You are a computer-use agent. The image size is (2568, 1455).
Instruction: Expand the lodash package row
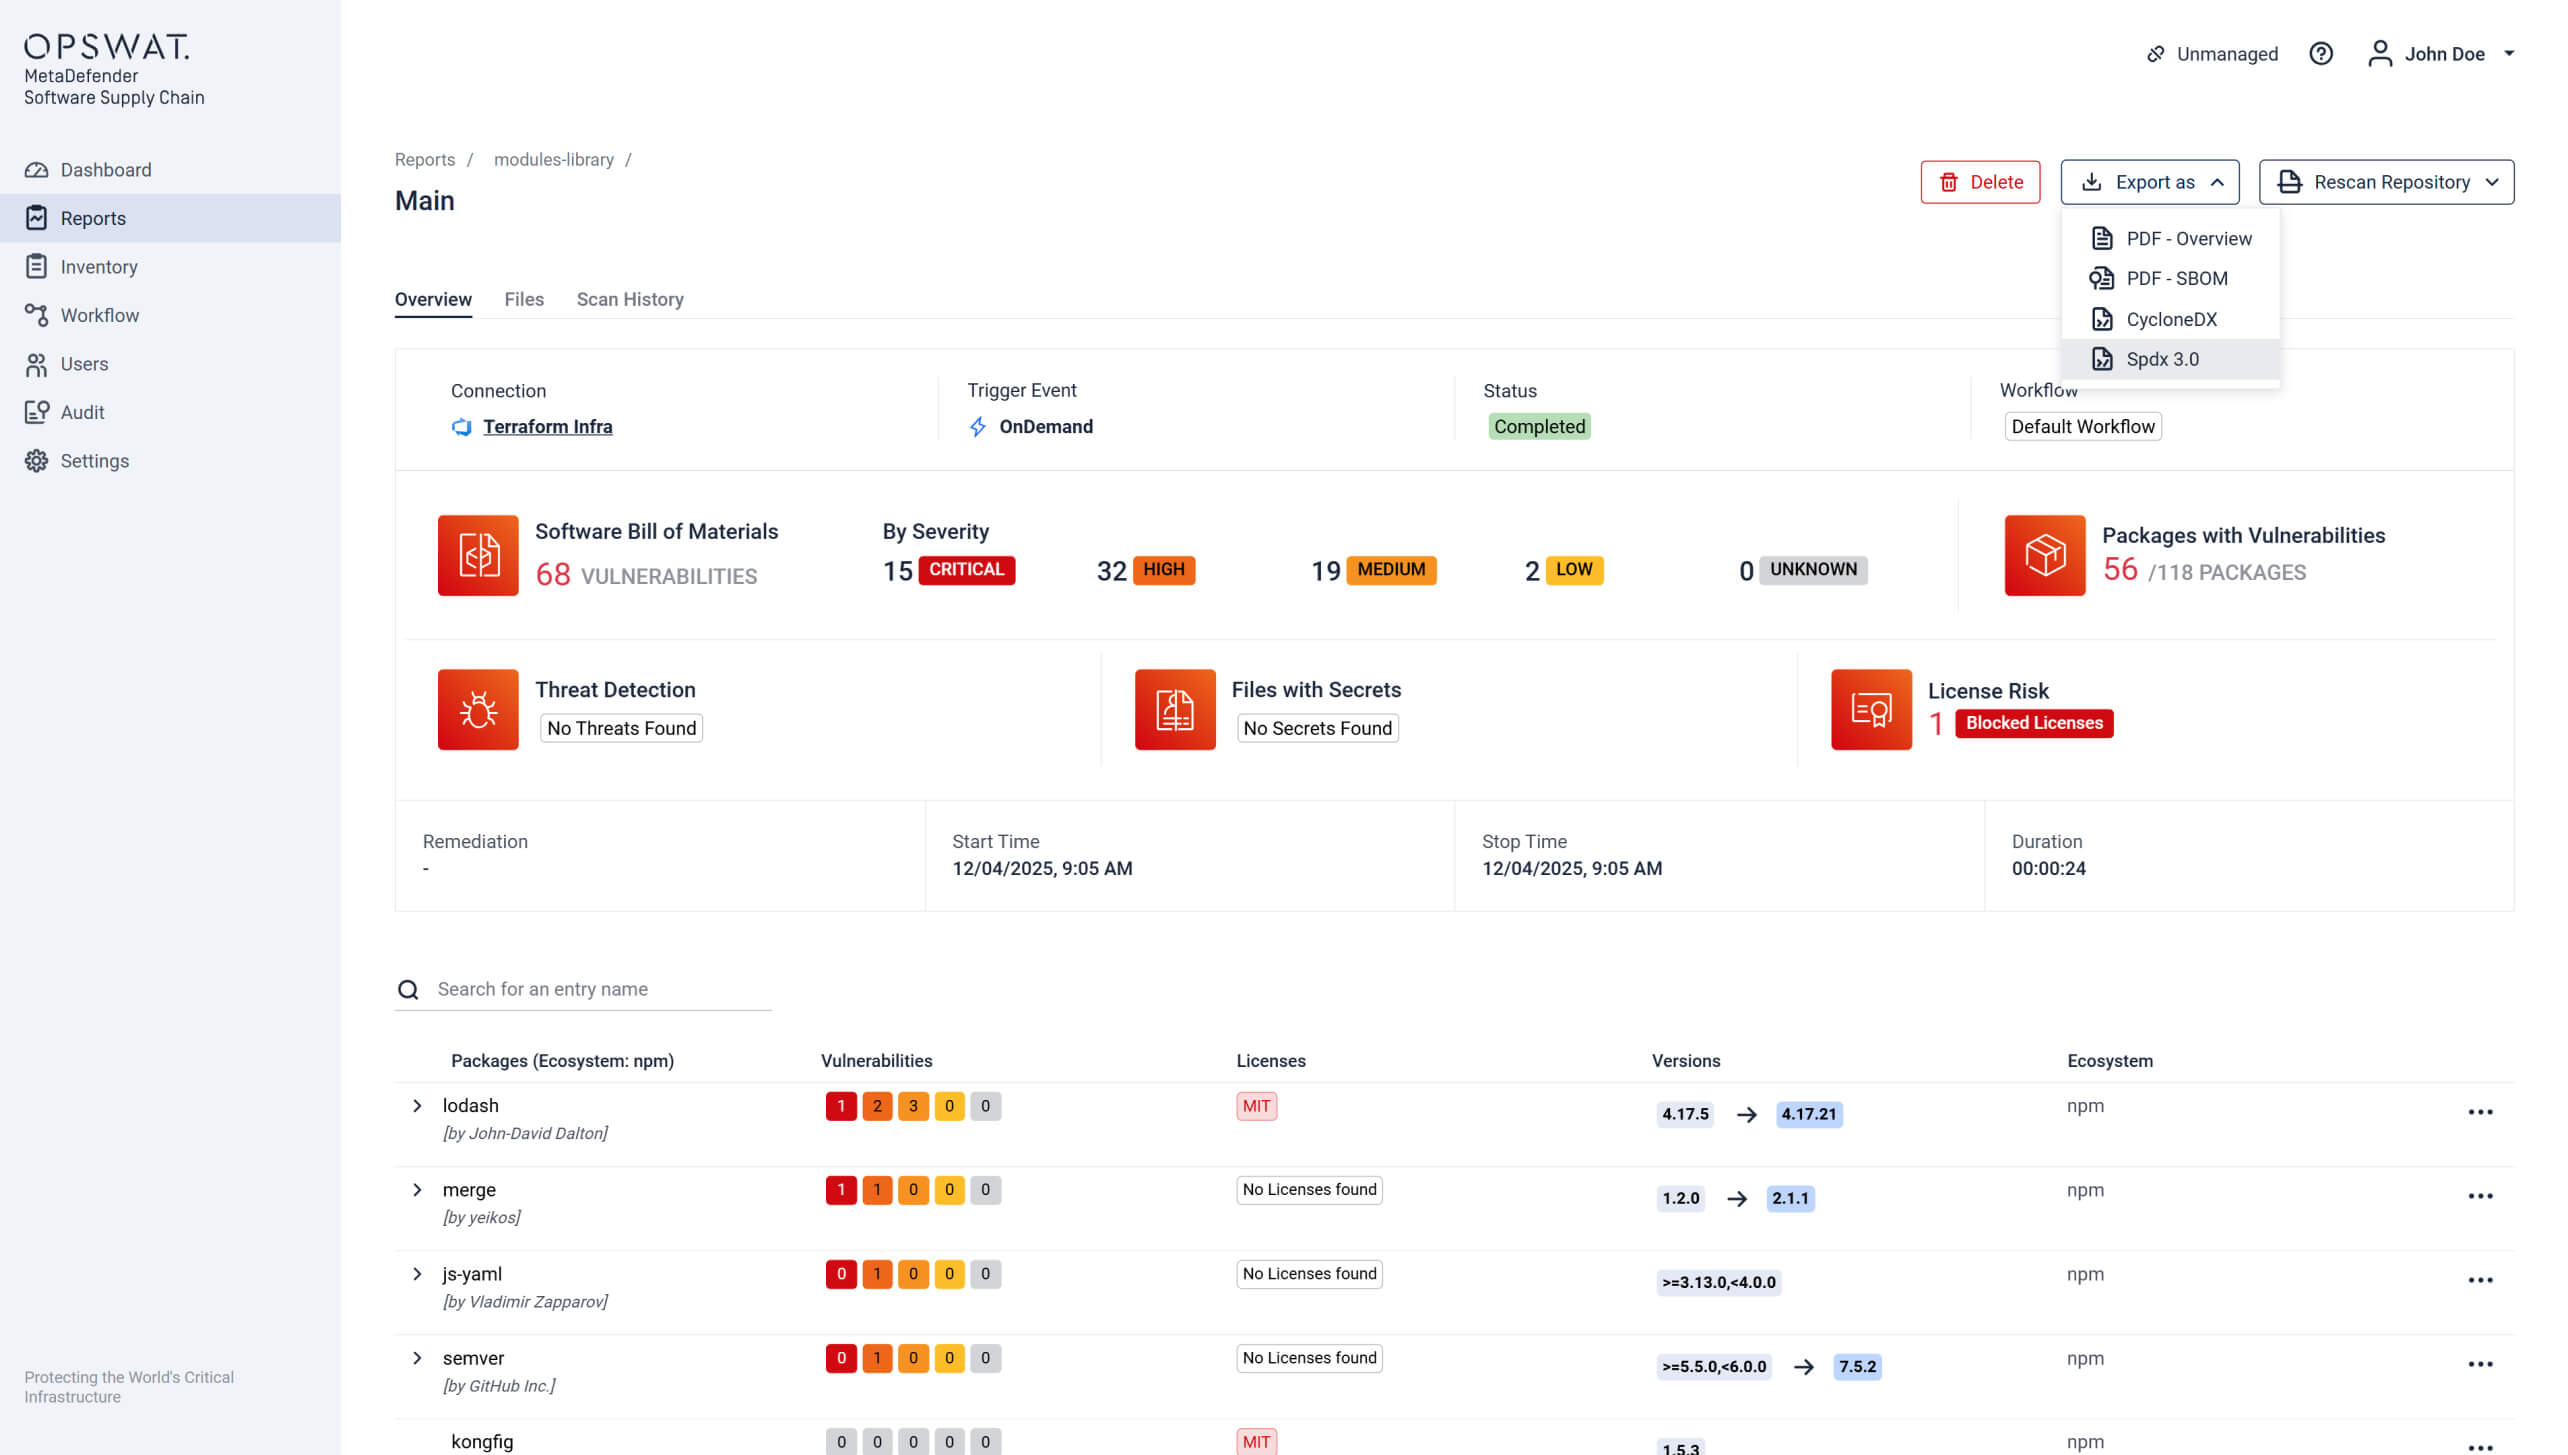pyautogui.click(x=417, y=1106)
